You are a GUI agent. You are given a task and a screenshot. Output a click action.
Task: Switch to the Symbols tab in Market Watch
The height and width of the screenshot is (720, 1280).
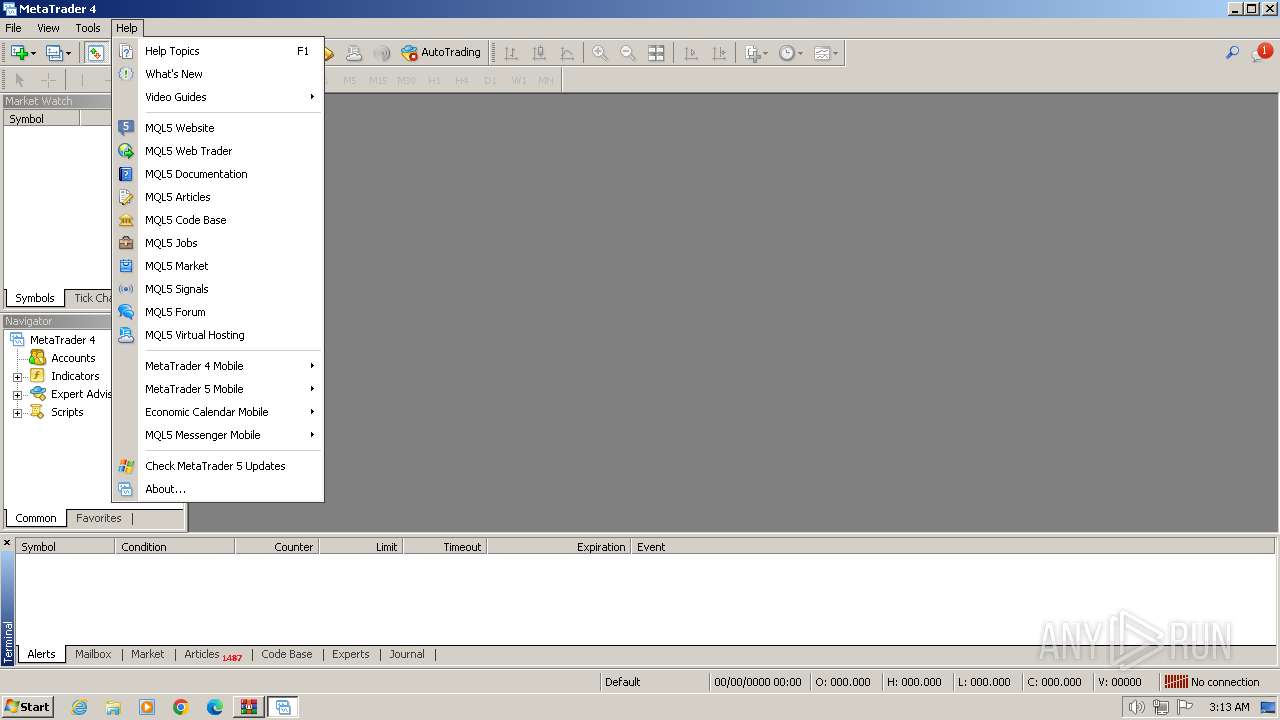pos(34,298)
